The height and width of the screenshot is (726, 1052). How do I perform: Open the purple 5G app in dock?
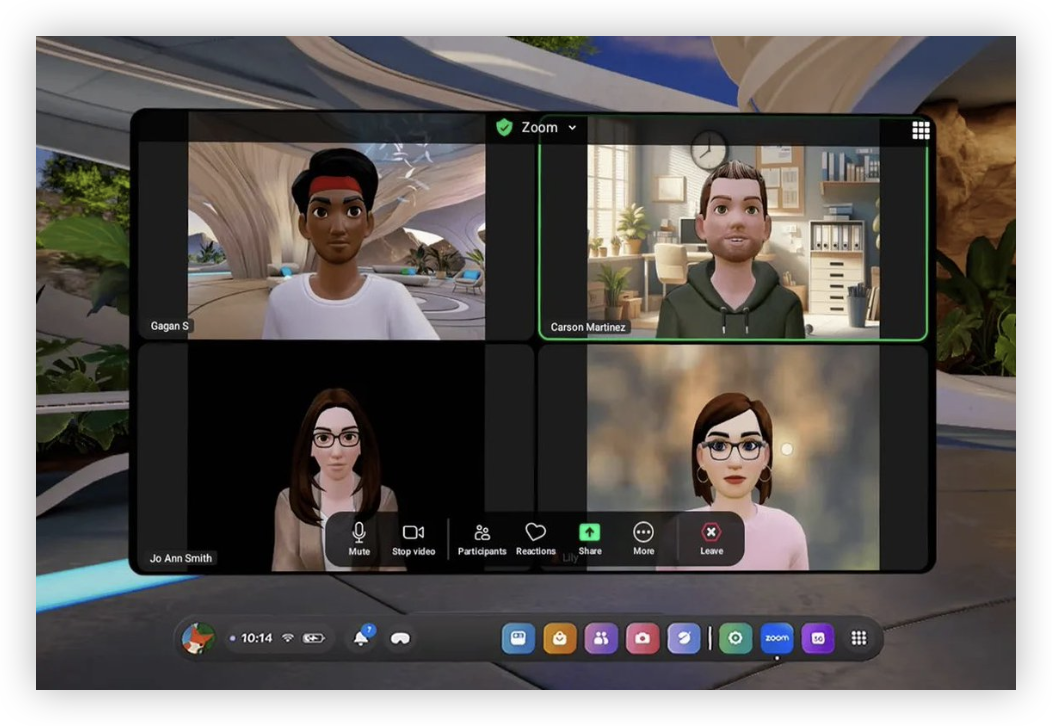click(x=818, y=638)
